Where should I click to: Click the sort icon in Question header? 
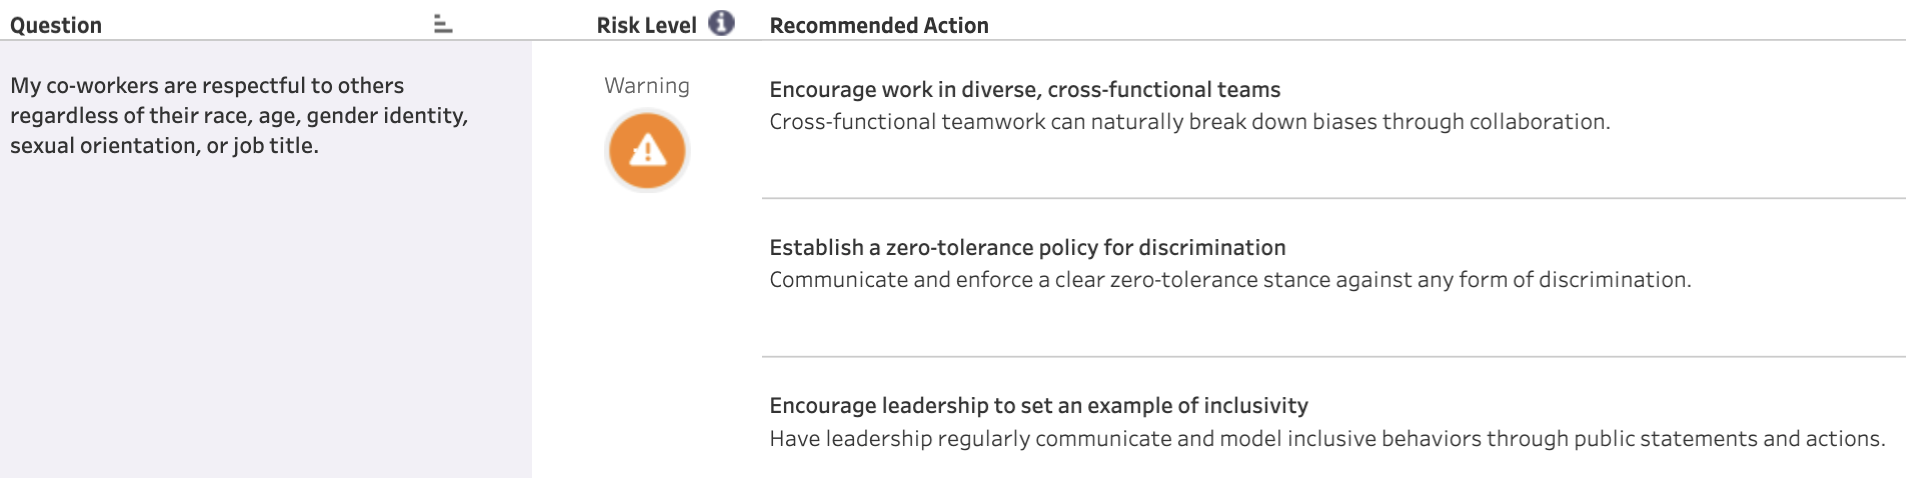click(443, 25)
